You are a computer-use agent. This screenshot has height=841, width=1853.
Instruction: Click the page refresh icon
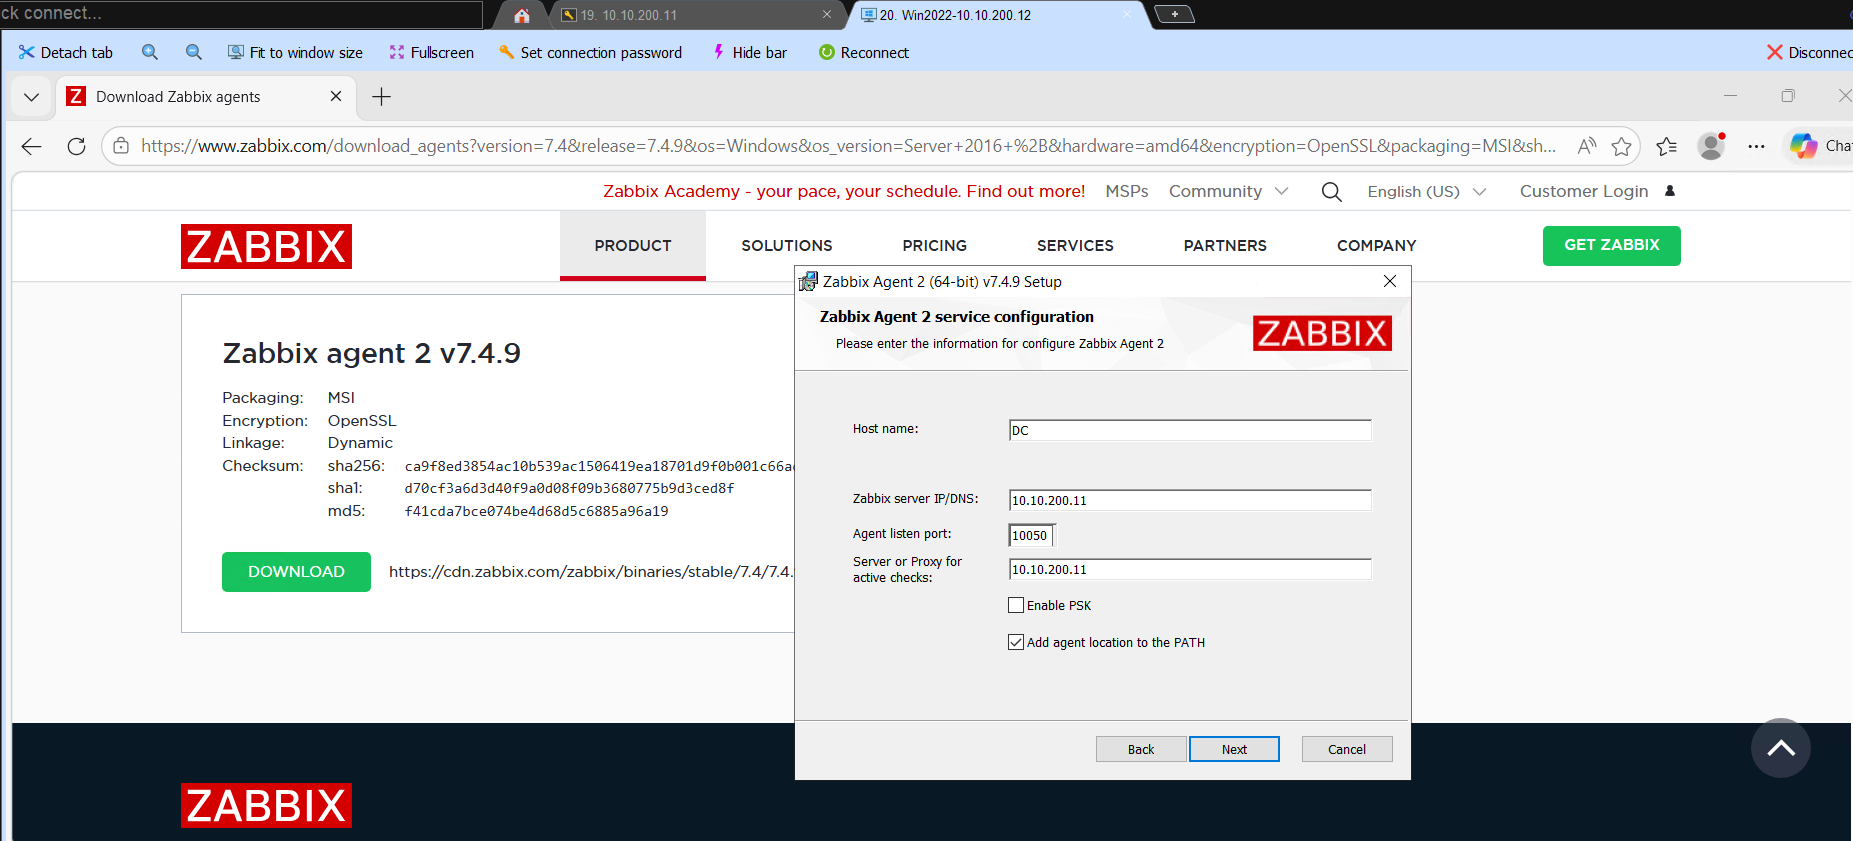coord(76,146)
